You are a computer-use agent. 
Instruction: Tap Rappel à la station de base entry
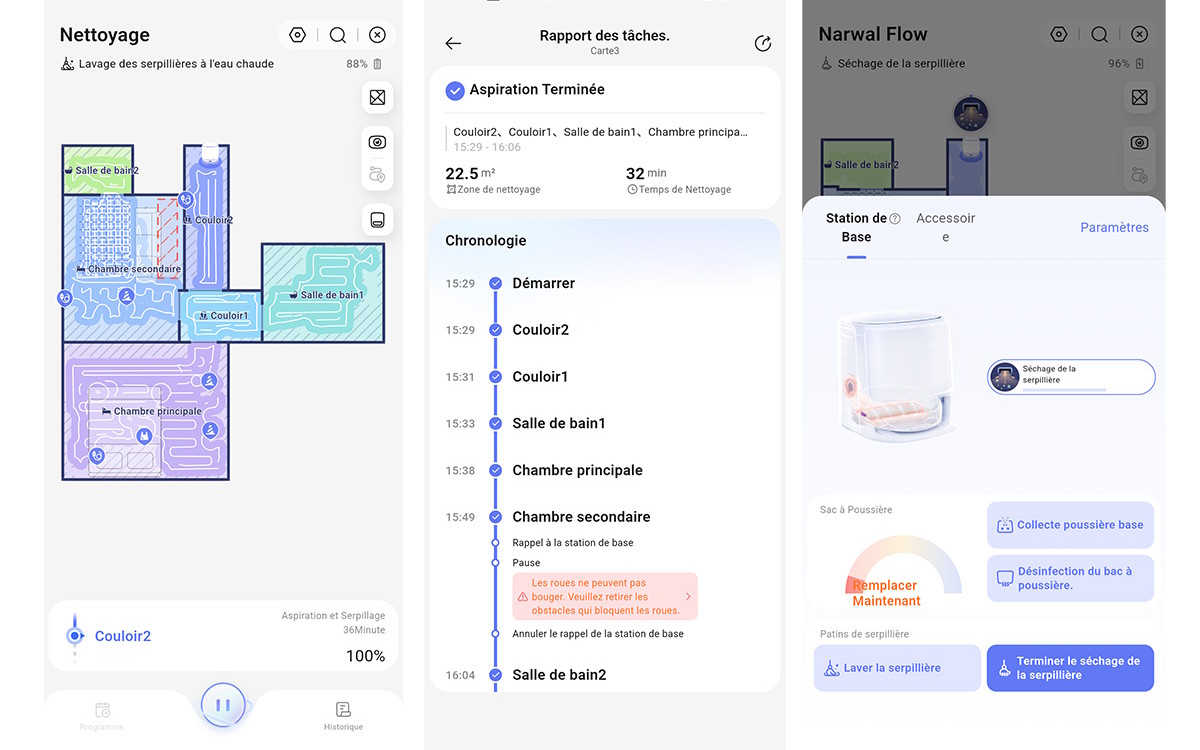[x=573, y=543]
